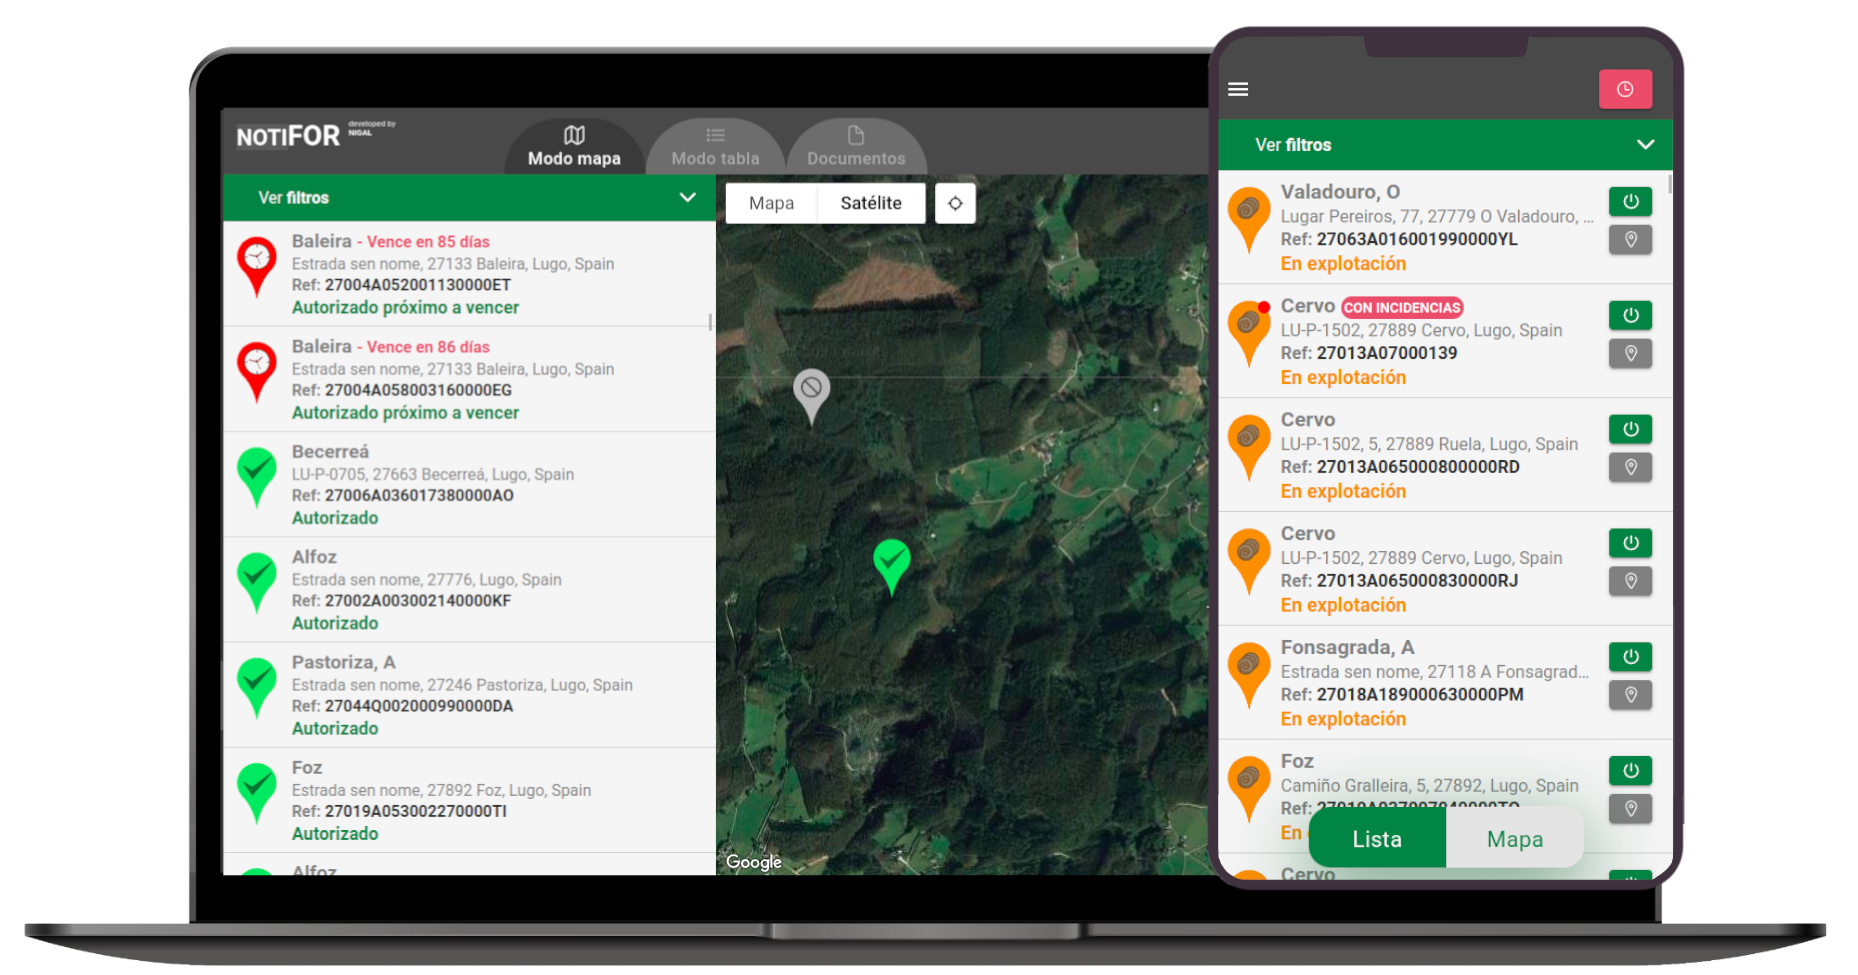
Task: Click the map recenter location icon
Action: [955, 203]
